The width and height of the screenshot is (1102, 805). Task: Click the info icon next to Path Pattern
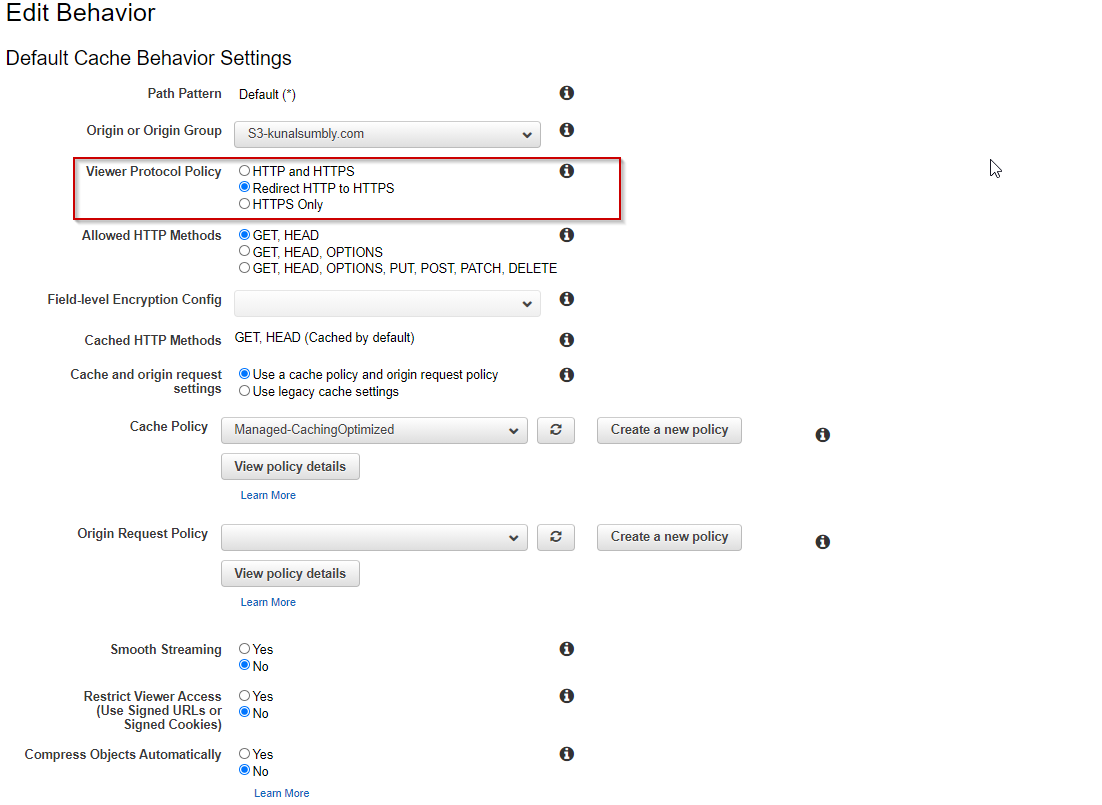566,92
